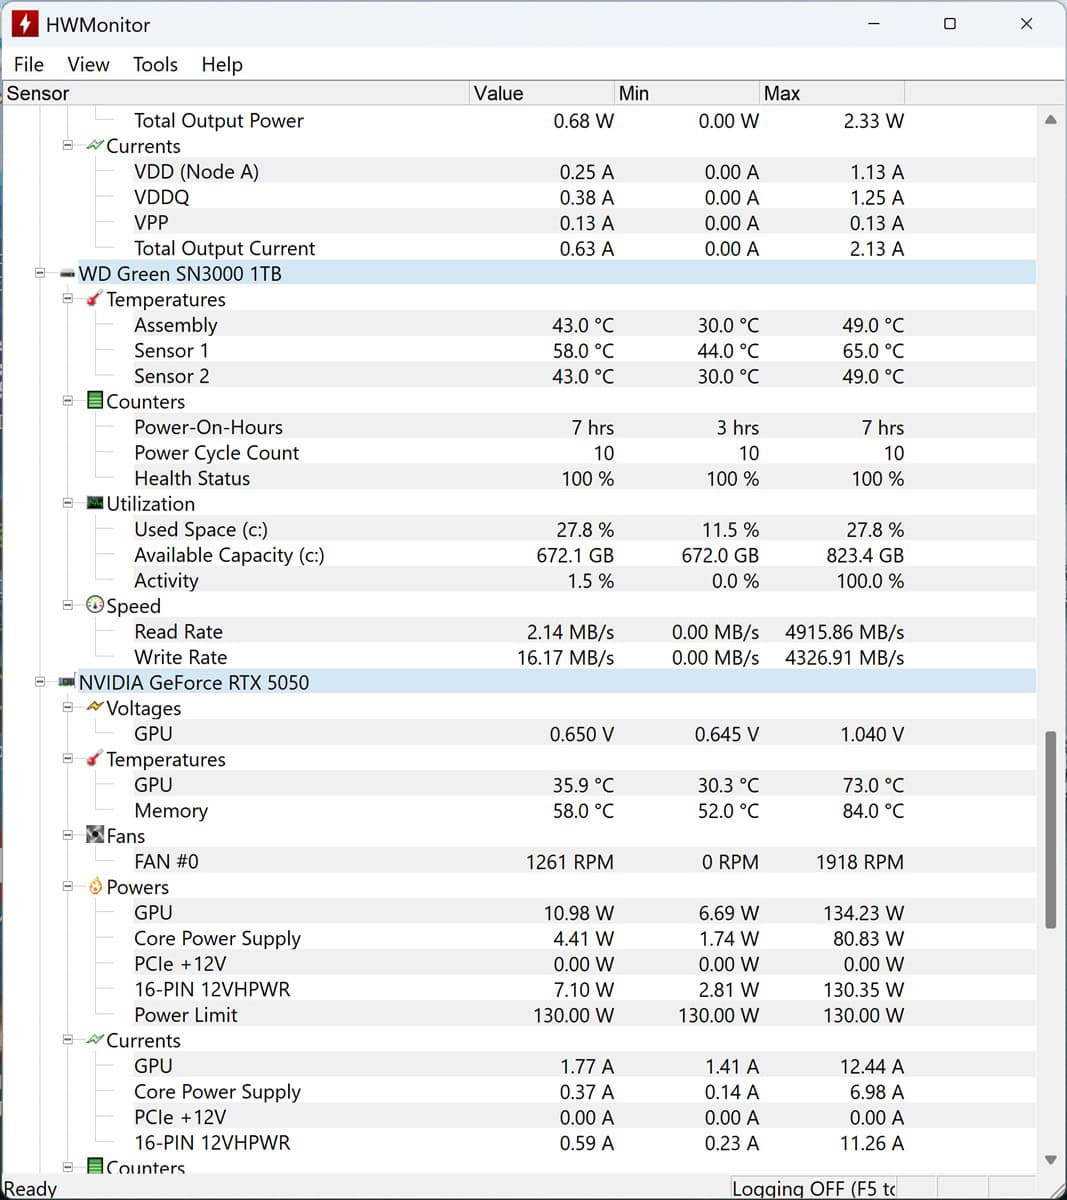The width and height of the screenshot is (1067, 1200).
Task: Collapse the NVIDIA GeForce RTX 5050 node
Action: pyautogui.click(x=40, y=682)
